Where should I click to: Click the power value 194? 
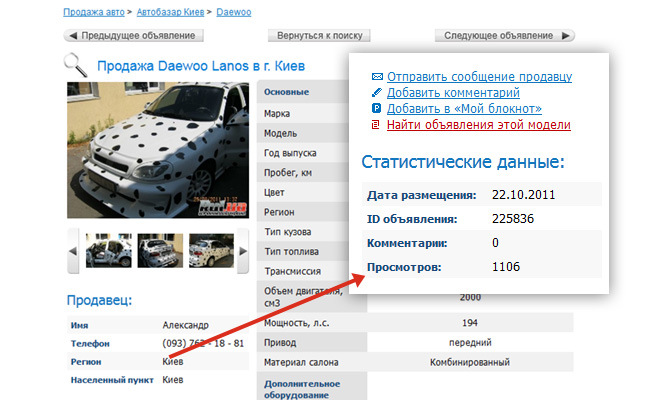[470, 323]
